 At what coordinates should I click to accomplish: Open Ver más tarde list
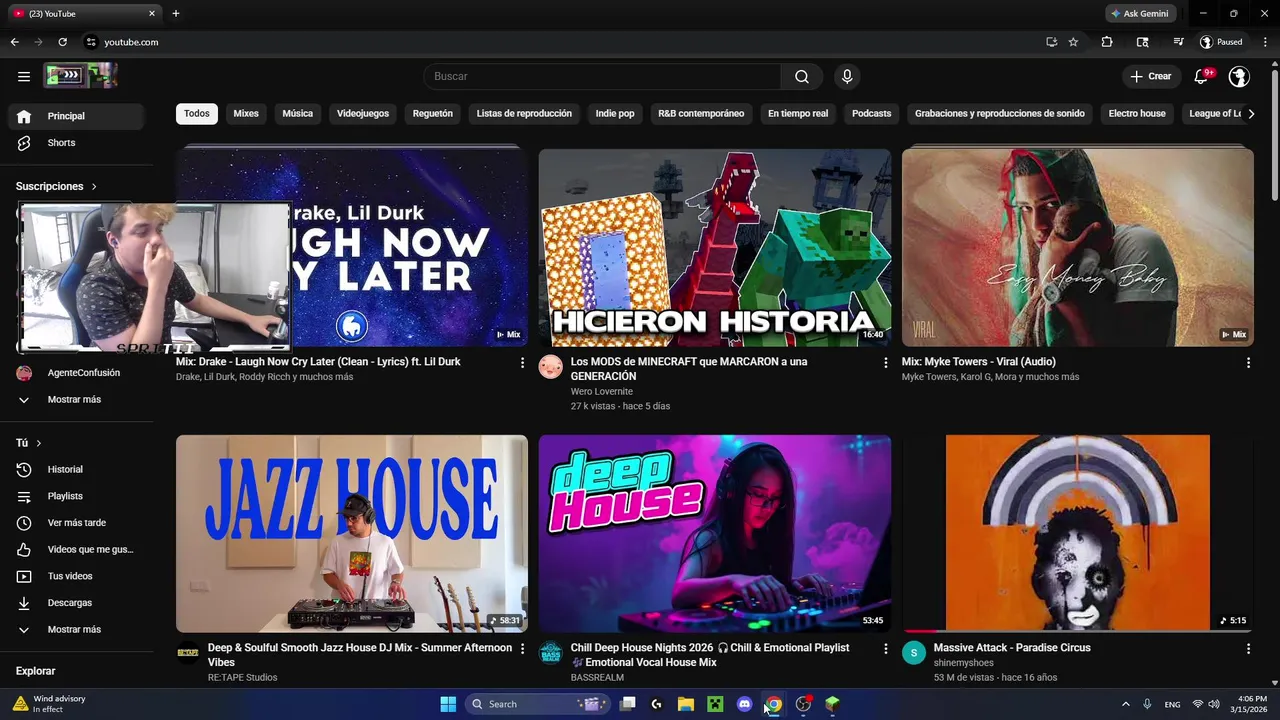click(x=76, y=523)
